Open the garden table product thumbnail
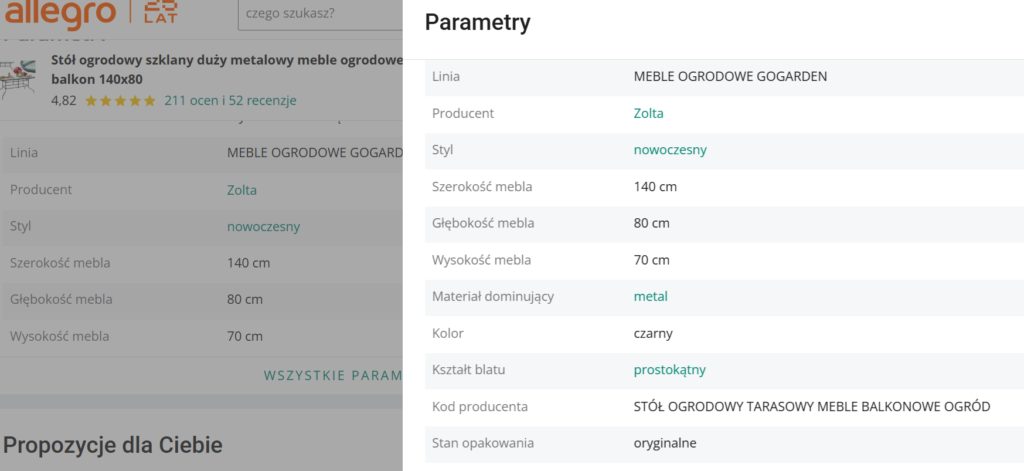The height and width of the screenshot is (471, 1024). click(x=18, y=78)
